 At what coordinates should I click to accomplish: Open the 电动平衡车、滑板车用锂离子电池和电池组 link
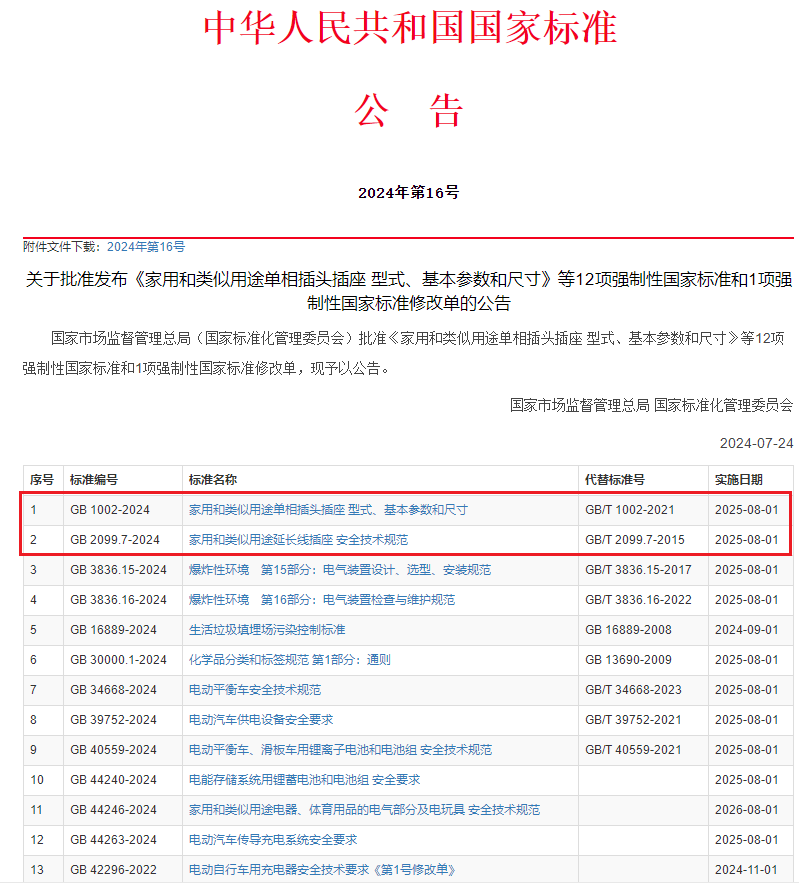pyautogui.click(x=340, y=750)
